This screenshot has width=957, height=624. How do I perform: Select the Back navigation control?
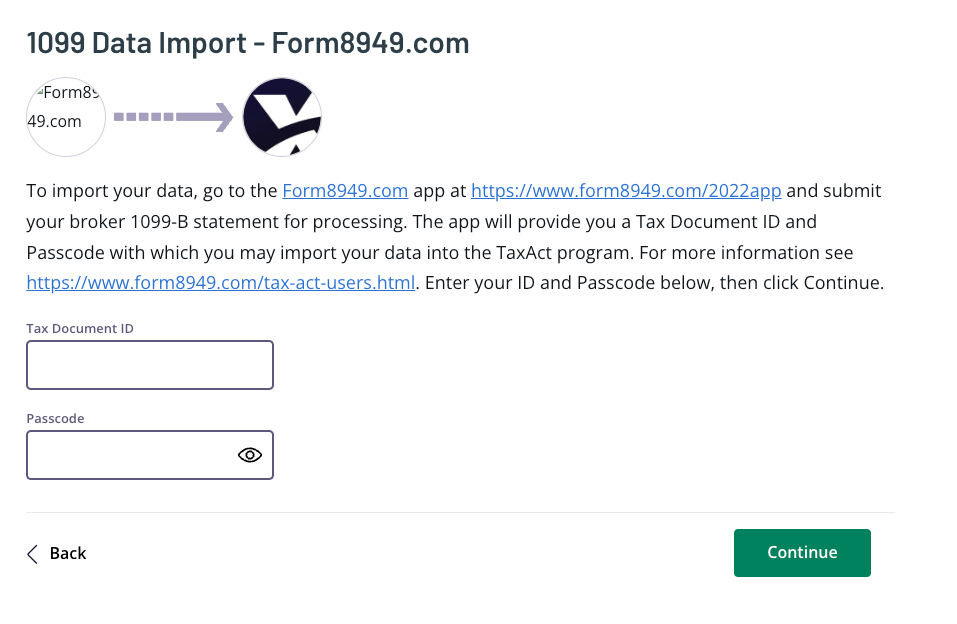pyautogui.click(x=56, y=552)
